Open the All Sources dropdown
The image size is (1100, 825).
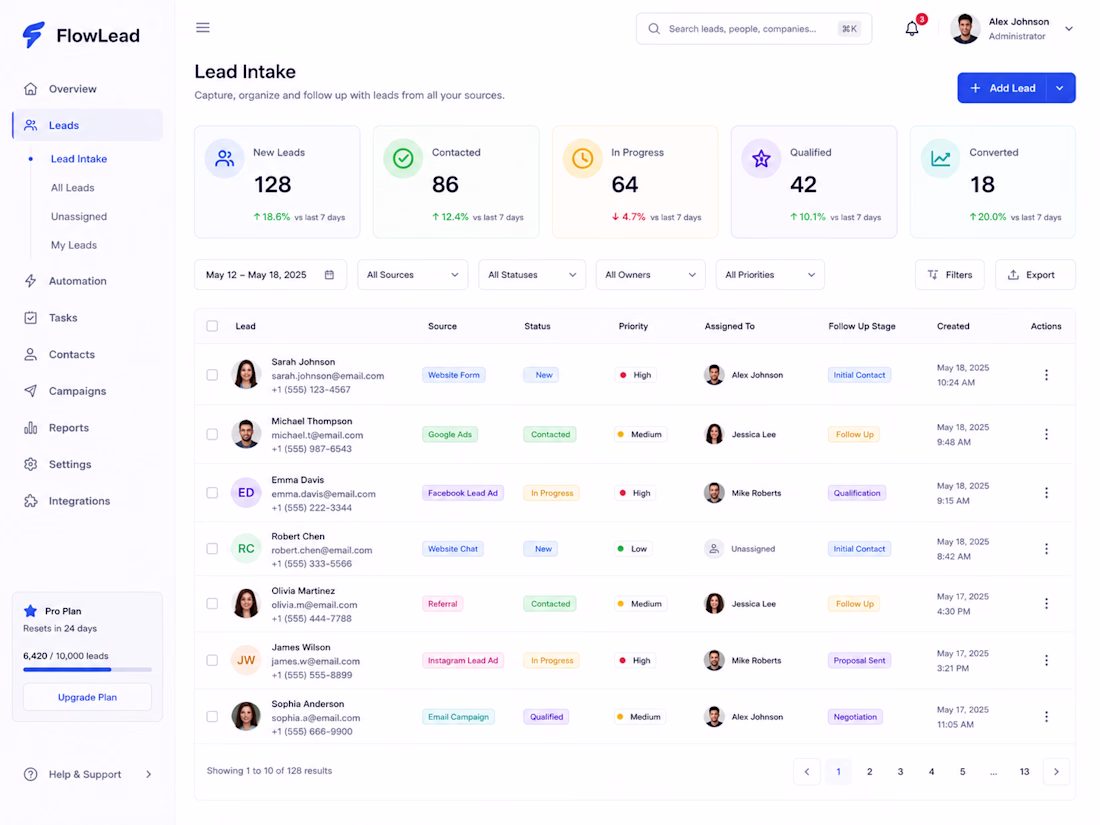coord(412,274)
